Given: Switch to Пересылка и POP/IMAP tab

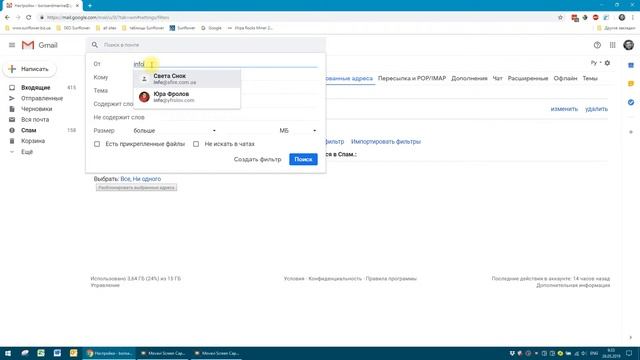Looking at the screenshot, I should point(412,78).
